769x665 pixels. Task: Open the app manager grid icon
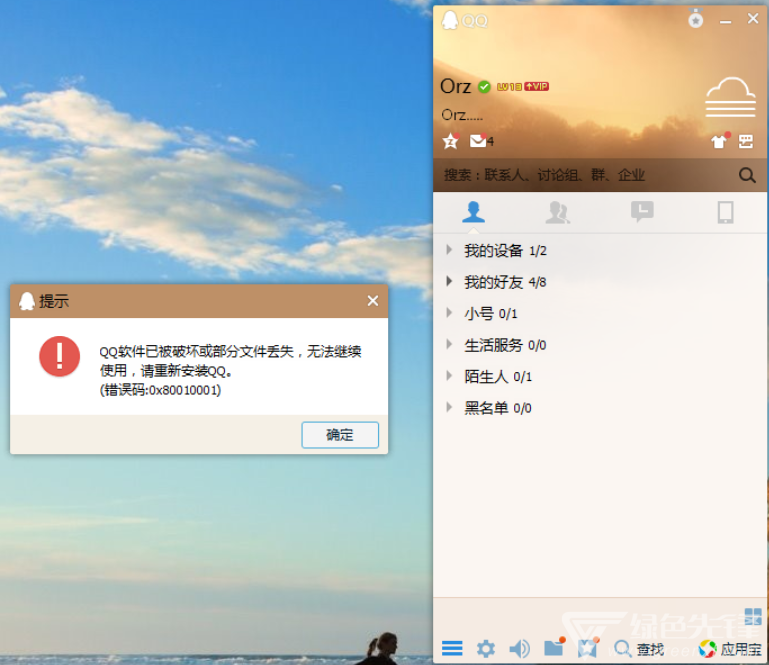click(753, 616)
